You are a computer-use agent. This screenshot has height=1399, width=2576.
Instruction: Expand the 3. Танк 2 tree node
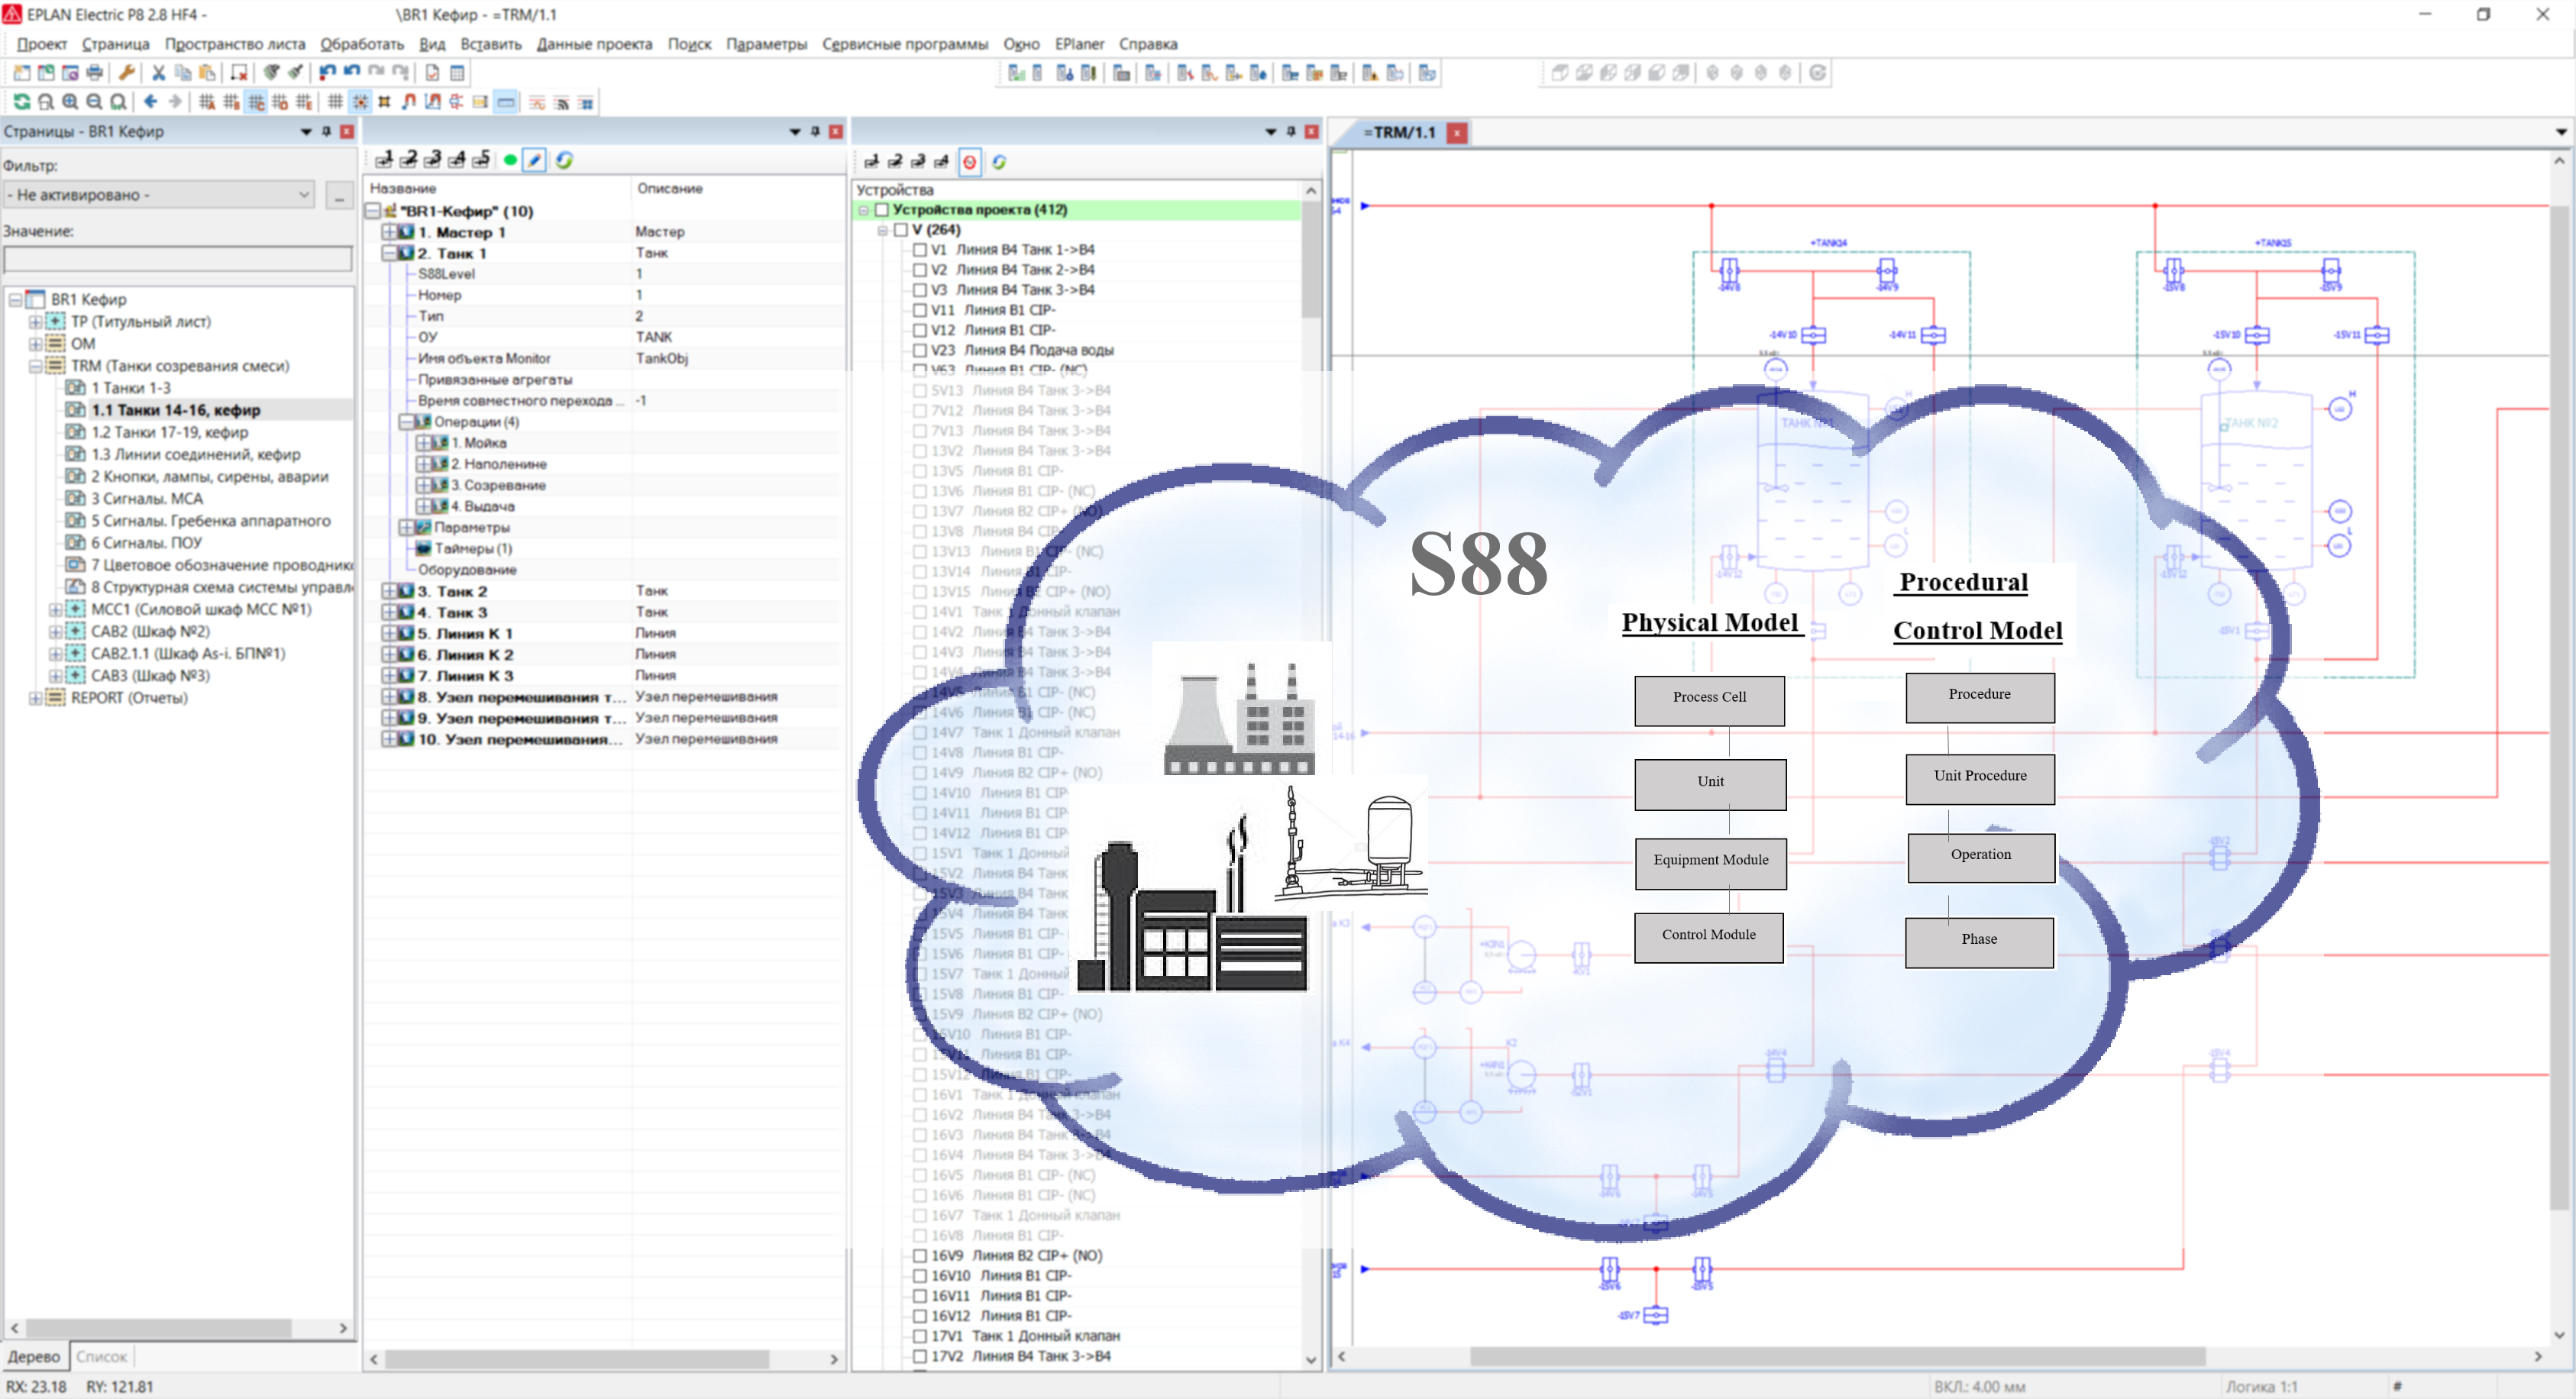click(x=389, y=591)
